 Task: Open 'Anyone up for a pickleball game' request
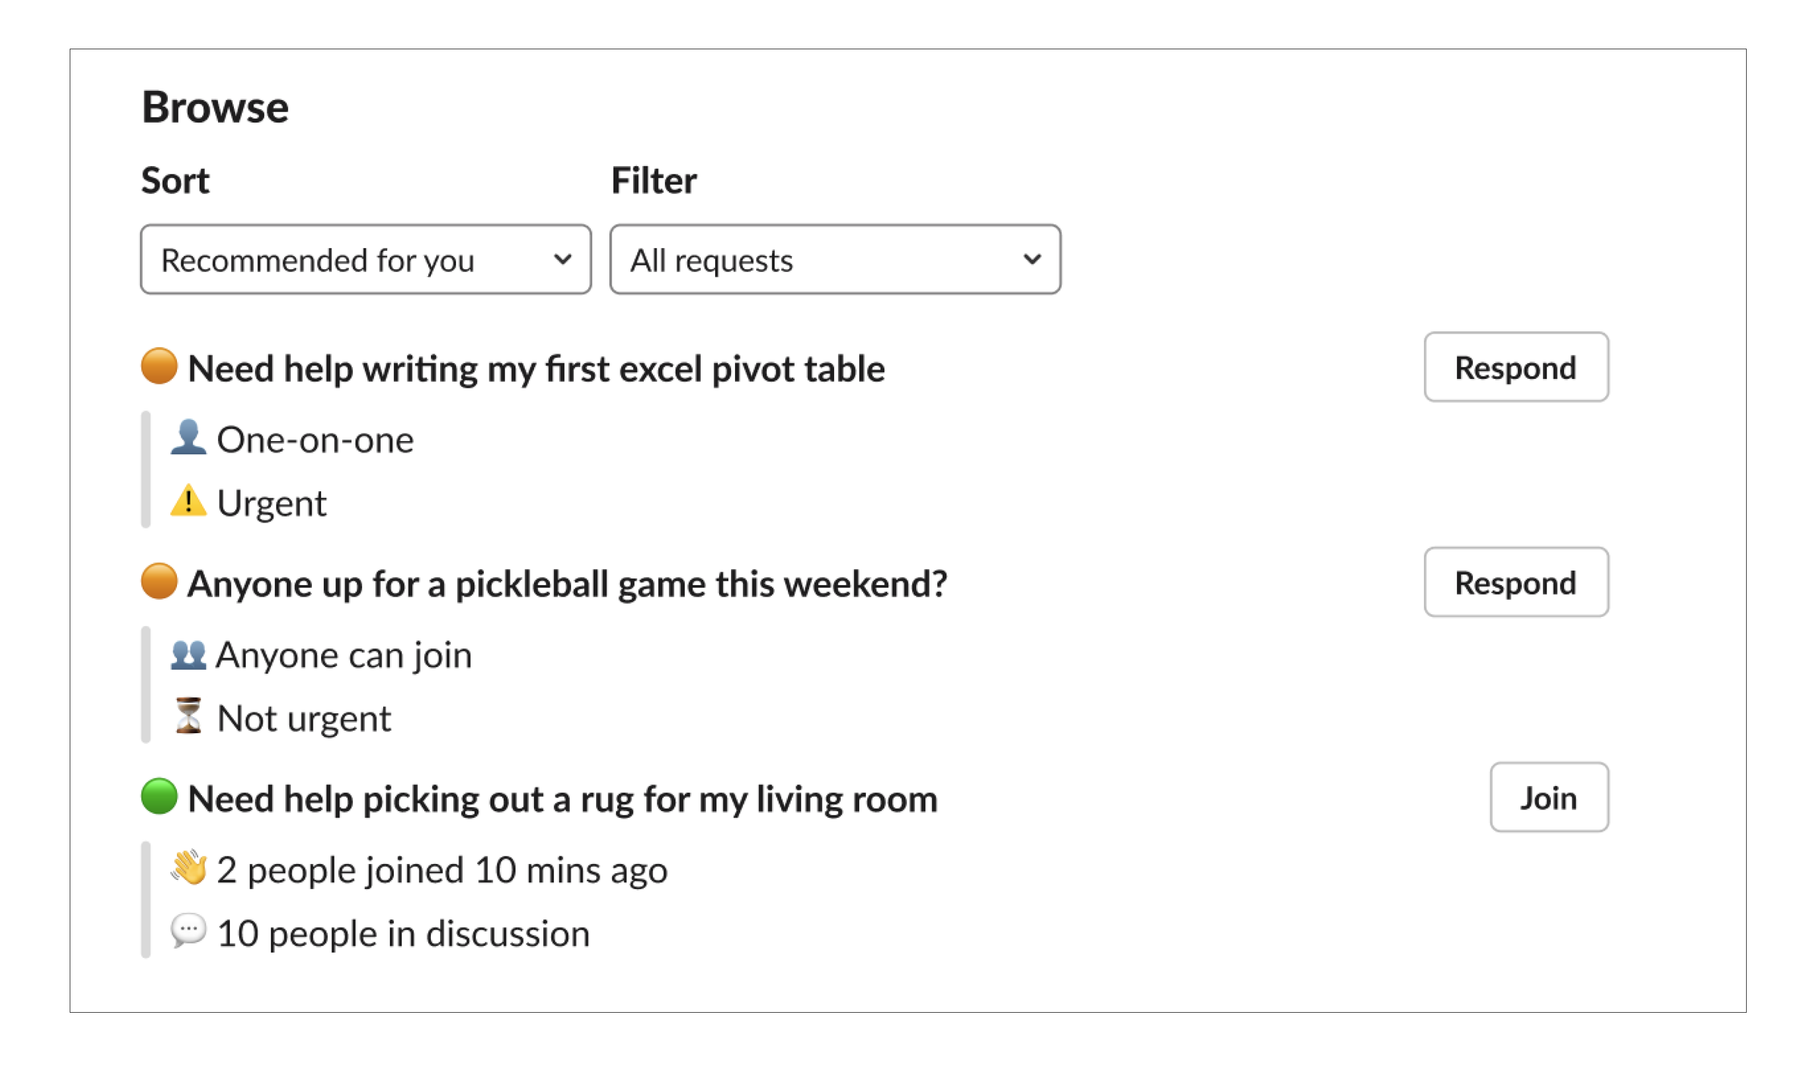(567, 584)
